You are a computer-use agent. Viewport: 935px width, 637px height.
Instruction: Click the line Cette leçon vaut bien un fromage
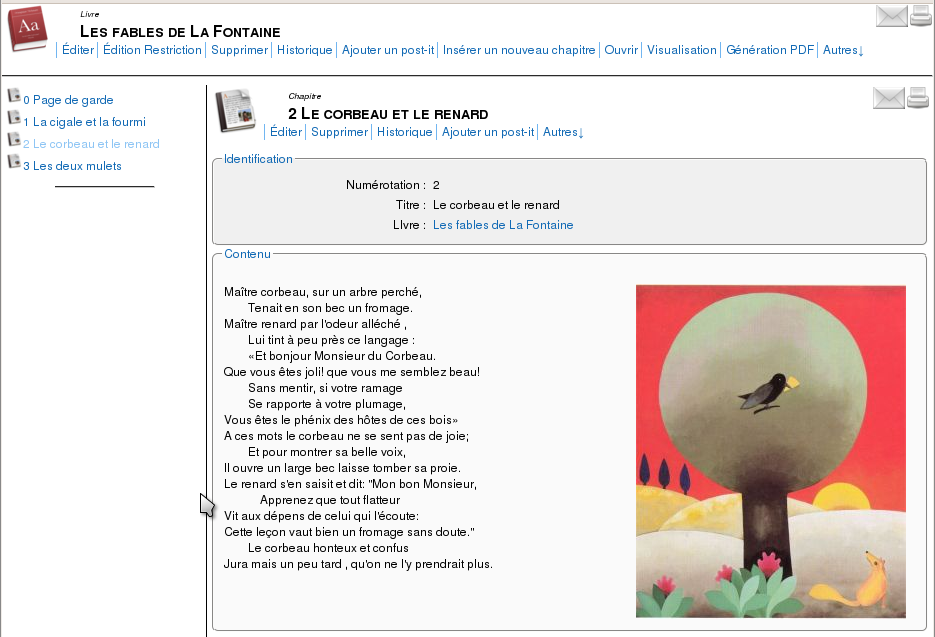coord(349,532)
